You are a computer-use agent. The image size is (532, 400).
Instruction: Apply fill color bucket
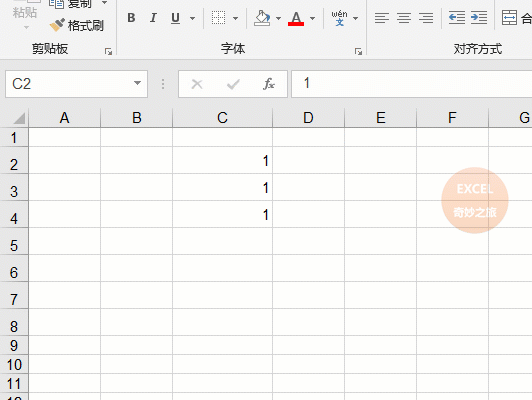pyautogui.click(x=262, y=18)
